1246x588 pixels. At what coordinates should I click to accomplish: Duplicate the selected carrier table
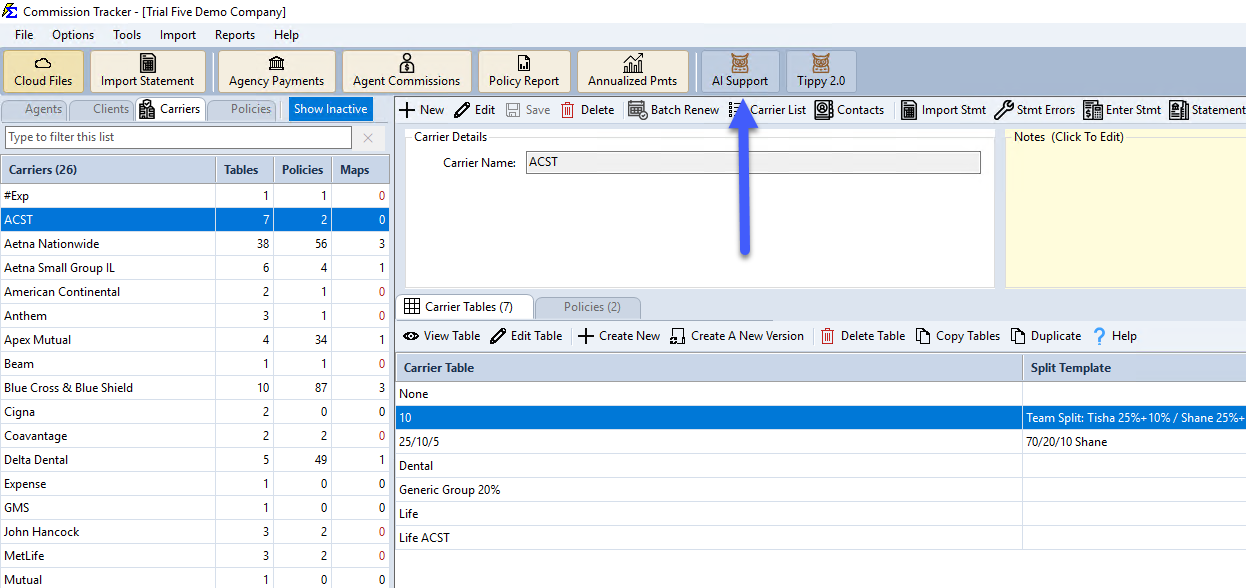(x=1046, y=336)
